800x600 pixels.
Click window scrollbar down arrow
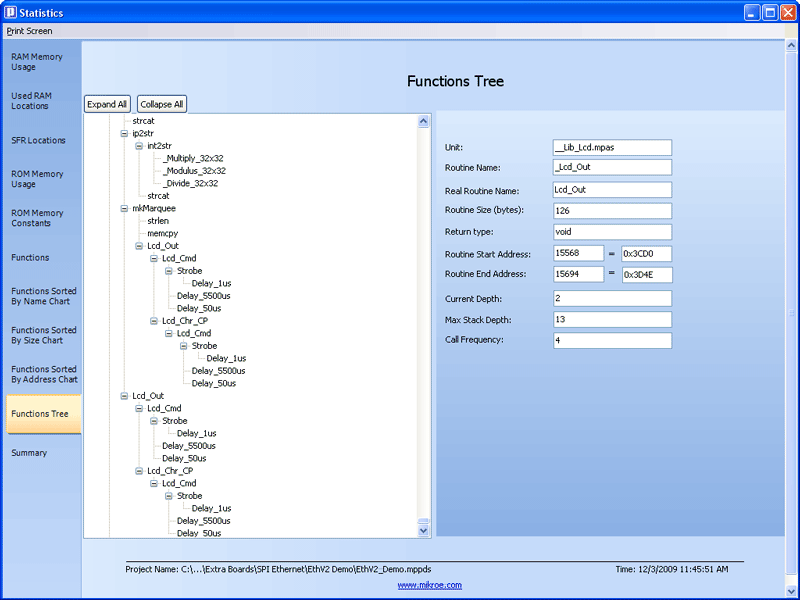click(x=791, y=591)
